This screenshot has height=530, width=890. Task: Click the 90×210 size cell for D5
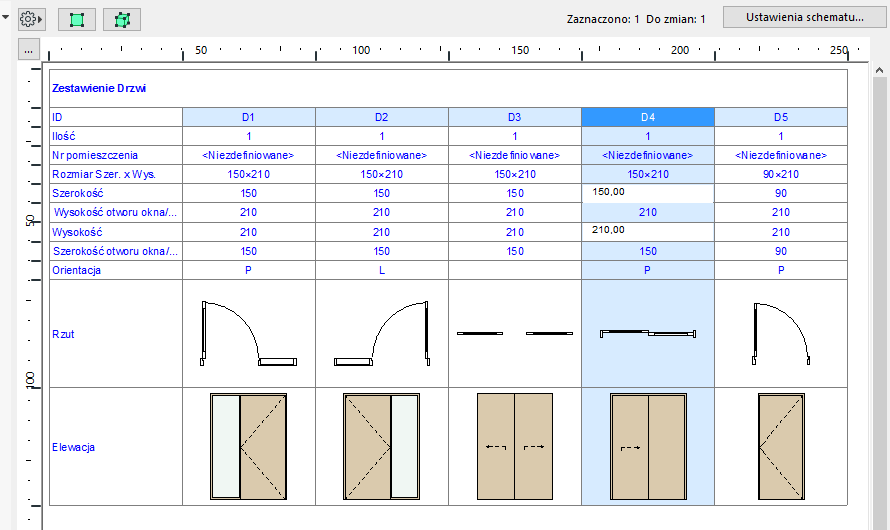tap(781, 174)
